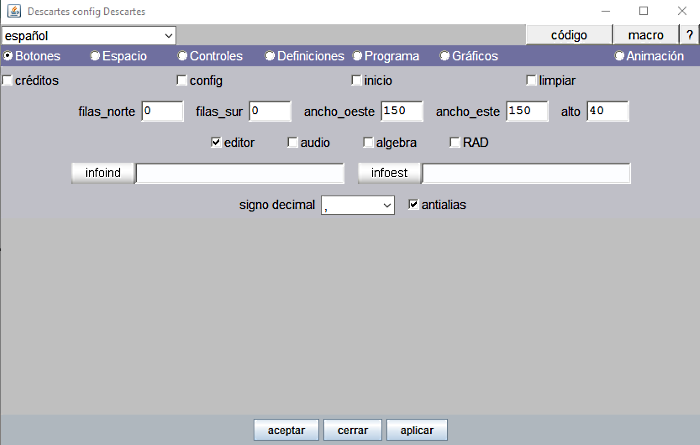The height and width of the screenshot is (445, 700).
Task: Click the infoind text field
Action: point(240,173)
